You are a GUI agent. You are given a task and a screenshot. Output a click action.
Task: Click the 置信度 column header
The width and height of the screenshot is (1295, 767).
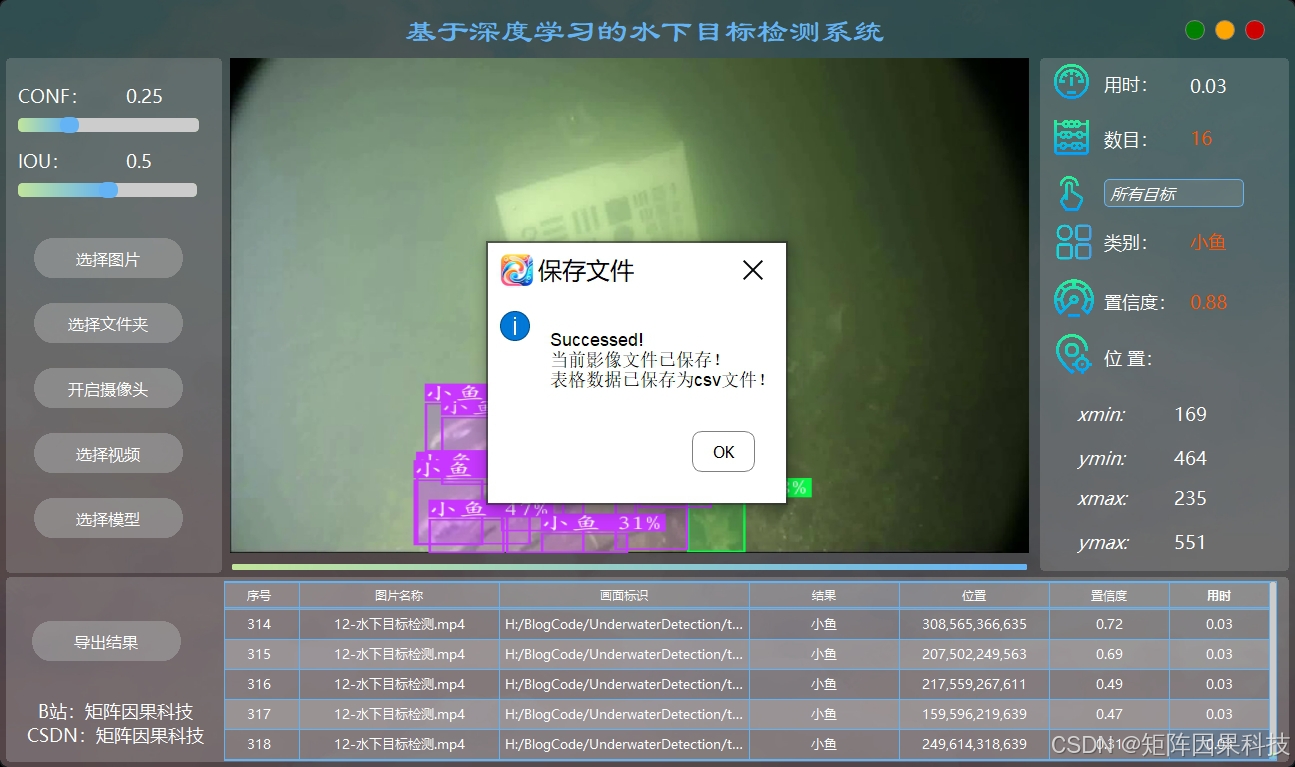pos(1109,595)
